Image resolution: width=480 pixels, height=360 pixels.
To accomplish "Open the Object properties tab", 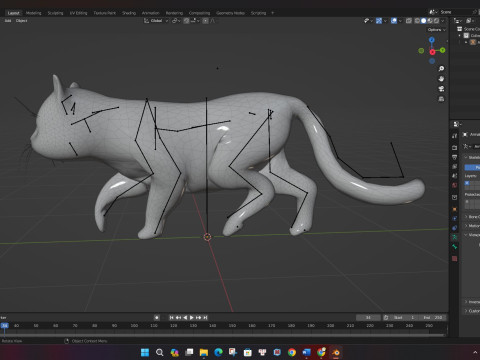I will pyautogui.click(x=455, y=209).
